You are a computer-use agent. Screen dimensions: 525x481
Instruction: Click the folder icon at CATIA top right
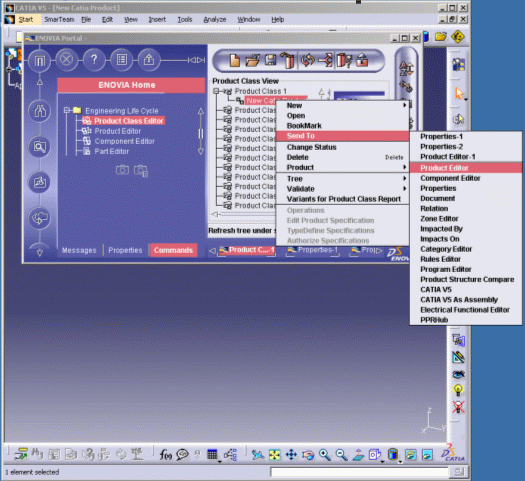point(441,36)
